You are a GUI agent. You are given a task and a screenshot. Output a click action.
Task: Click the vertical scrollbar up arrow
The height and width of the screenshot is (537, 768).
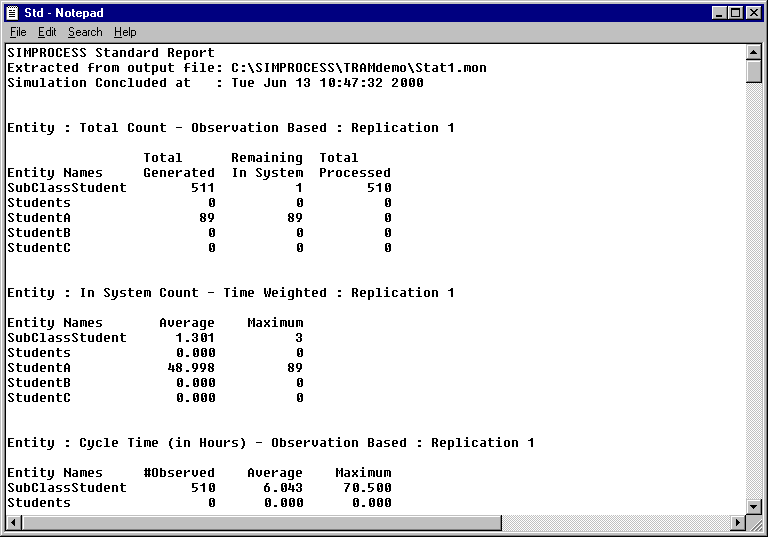(x=753, y=52)
